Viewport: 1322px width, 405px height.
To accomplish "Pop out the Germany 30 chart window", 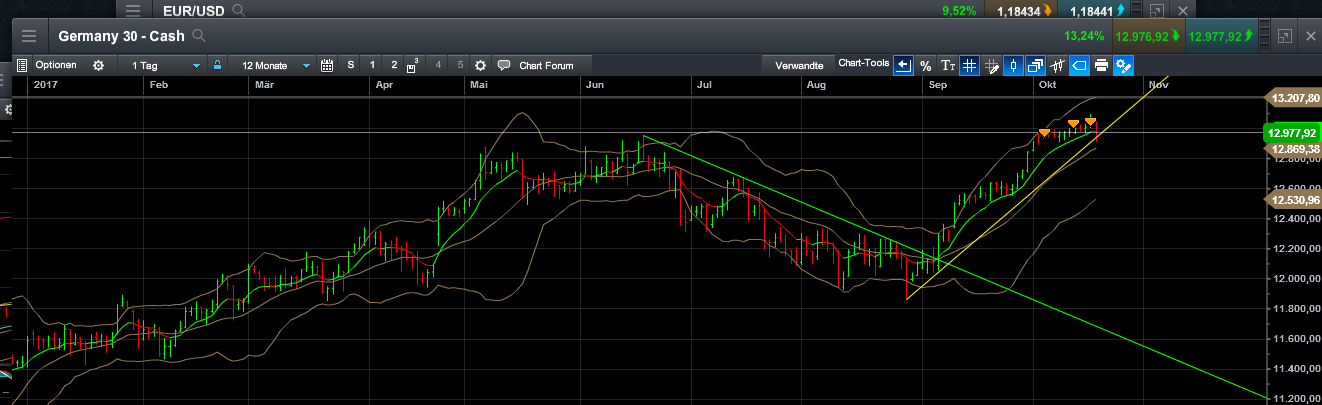I will point(1284,36).
